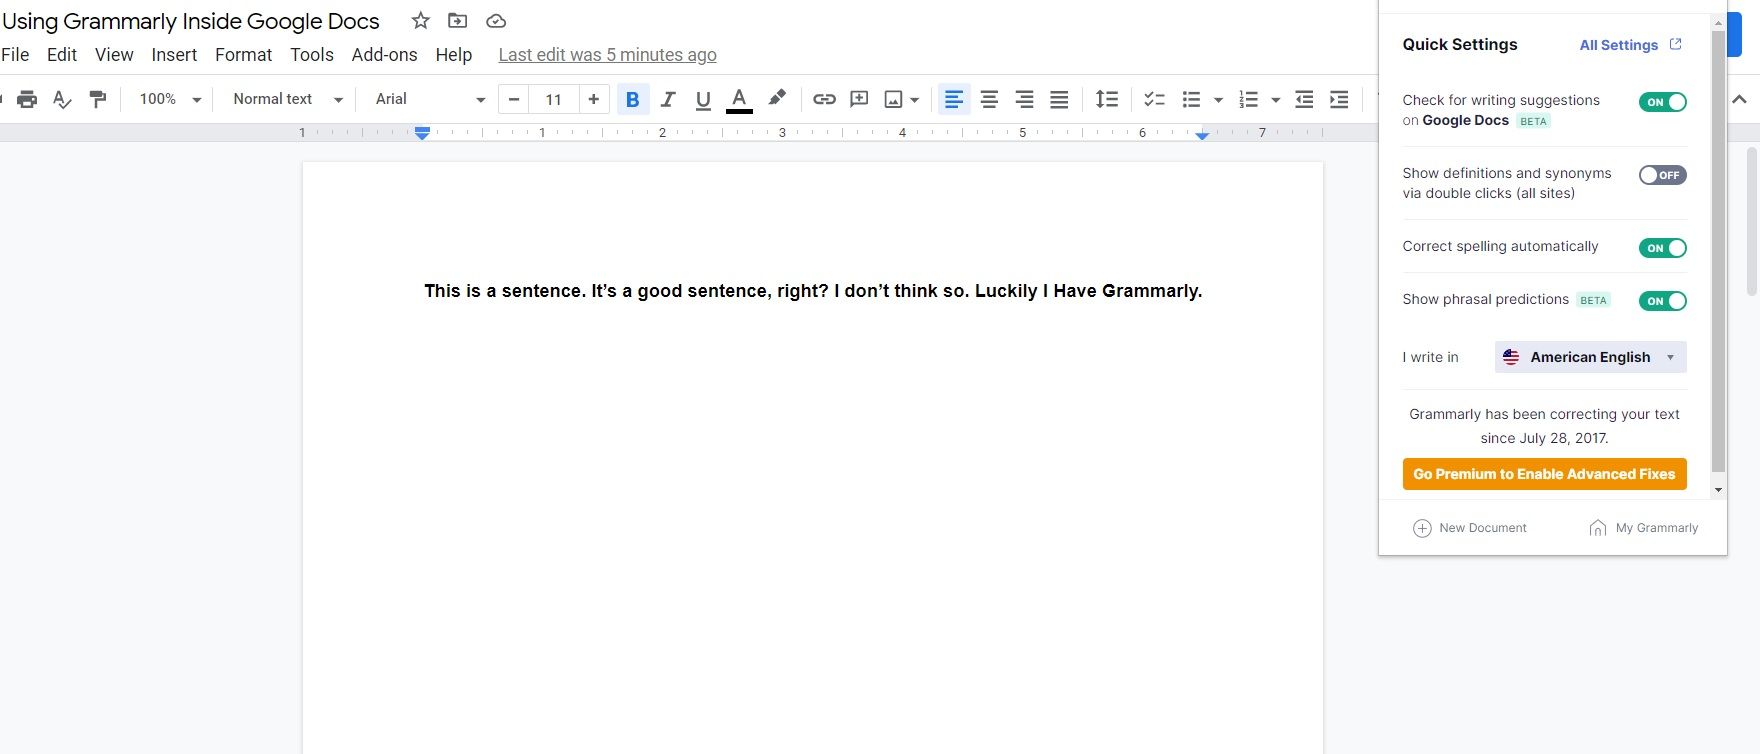Align text to the left
1760x754 pixels.
[x=954, y=99]
